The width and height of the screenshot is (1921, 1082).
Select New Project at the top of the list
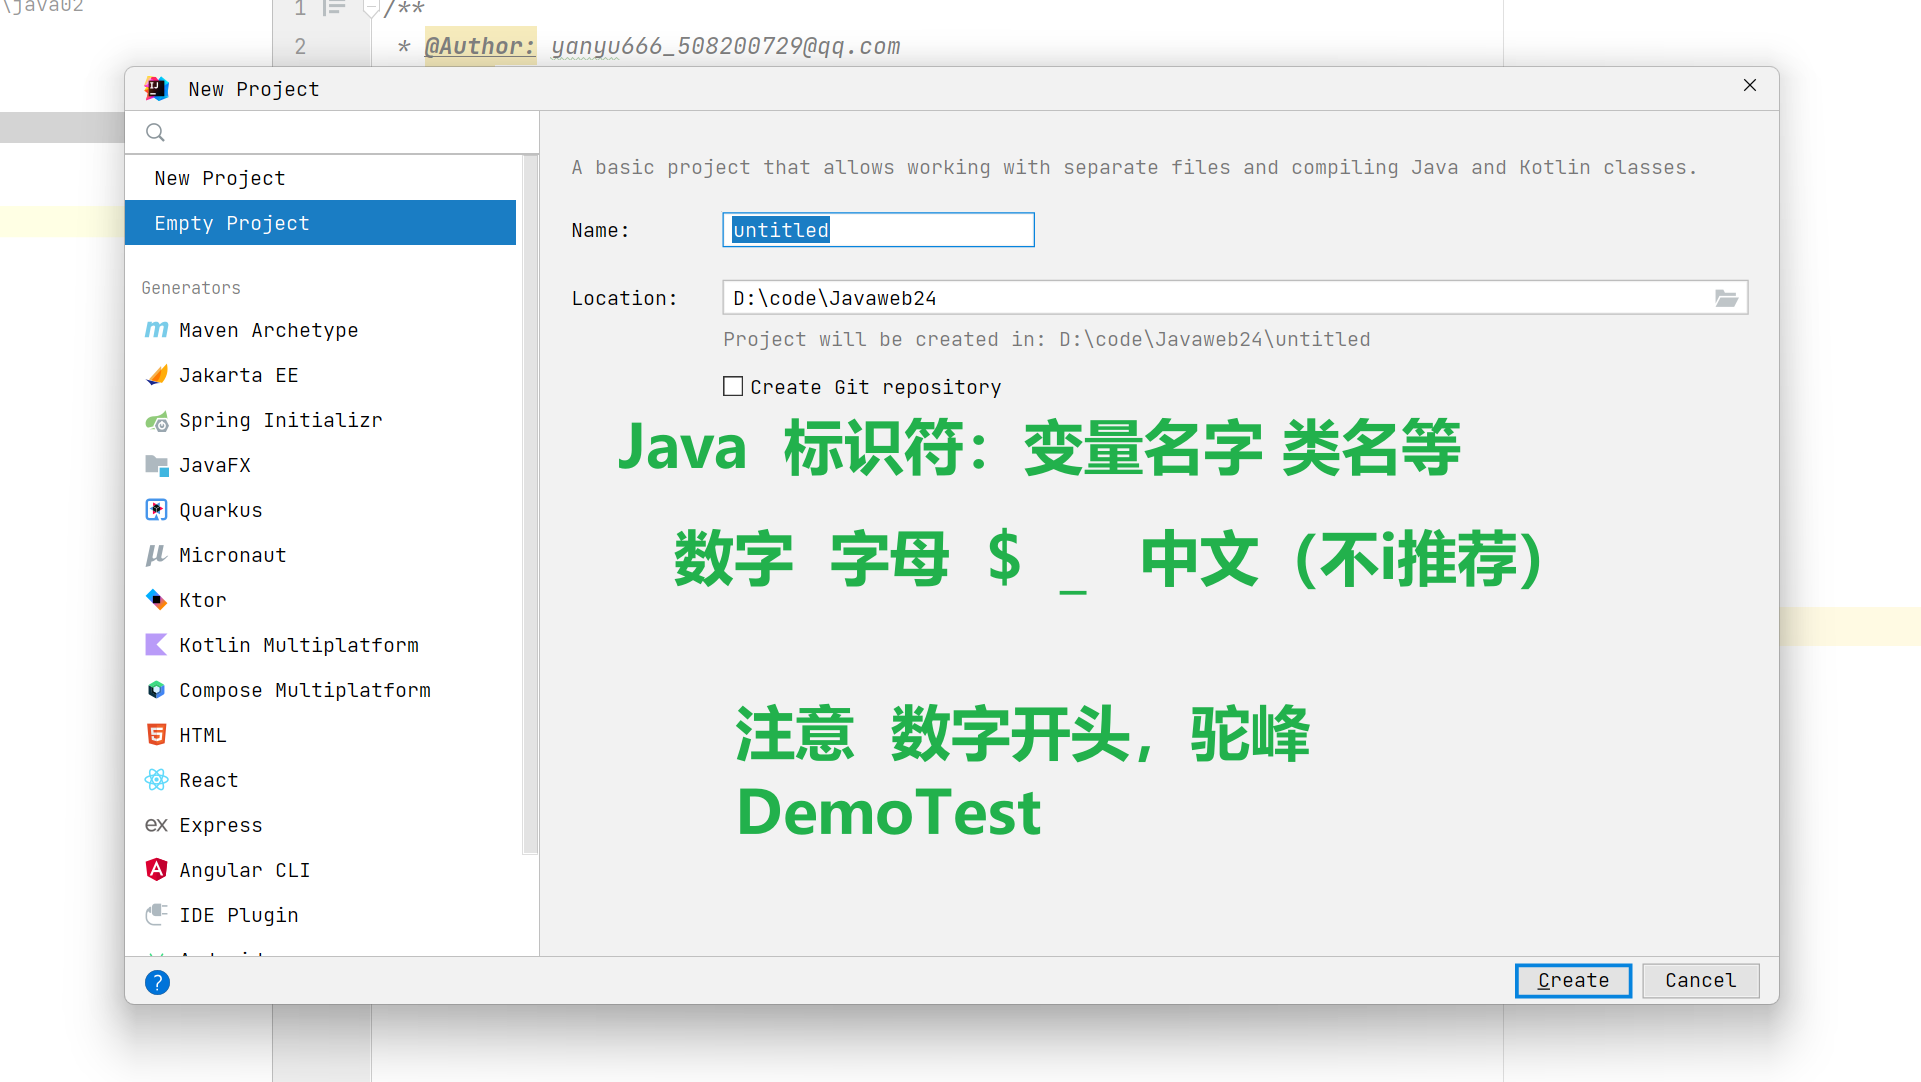[x=220, y=178]
